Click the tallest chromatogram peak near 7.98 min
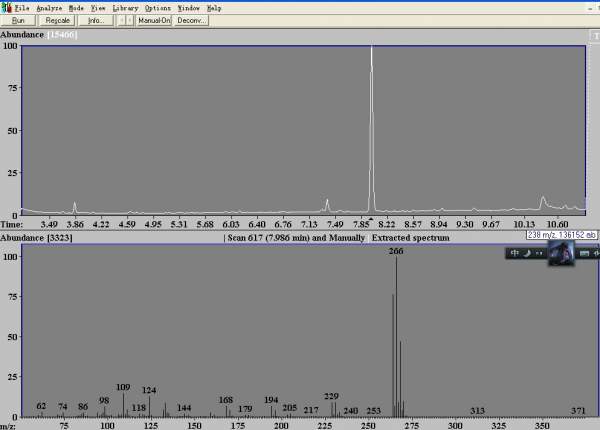Image resolution: width=600 pixels, height=430 pixels. point(371,128)
